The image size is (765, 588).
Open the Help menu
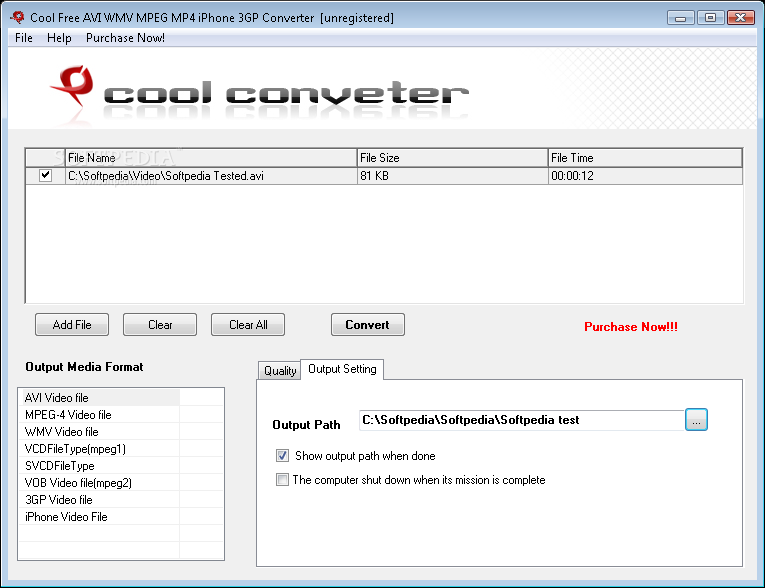(x=59, y=38)
